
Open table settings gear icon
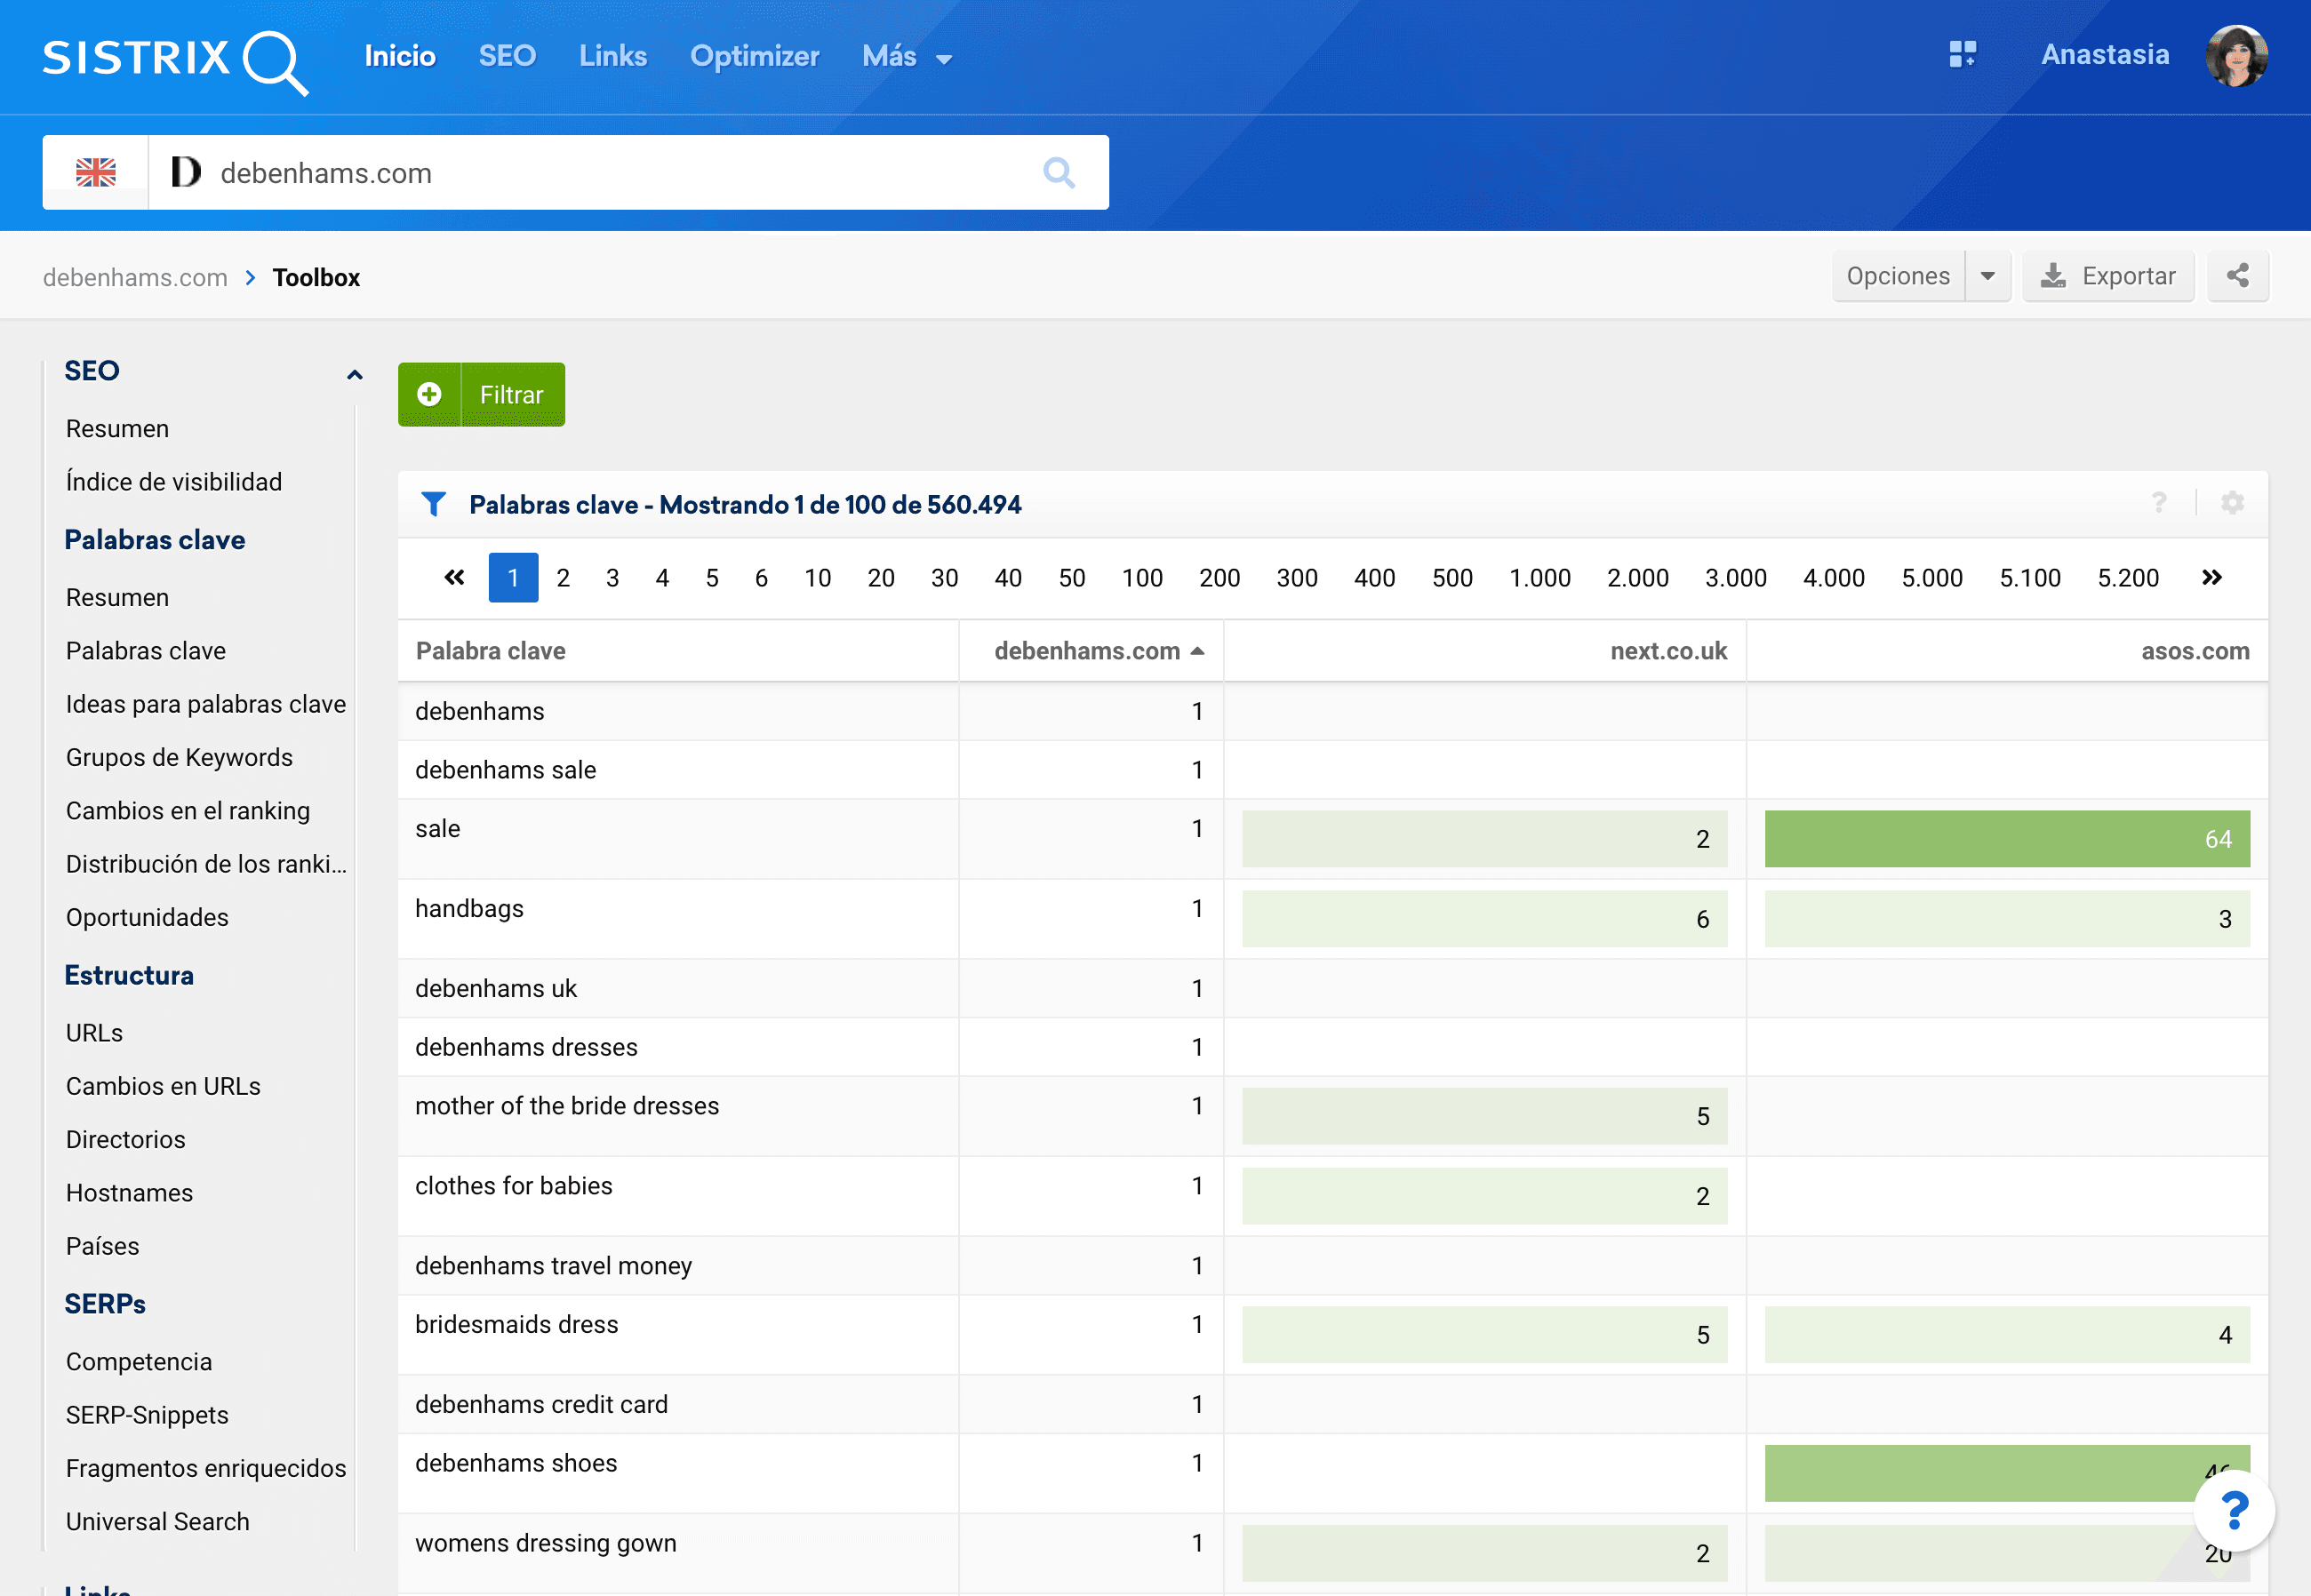point(2232,503)
